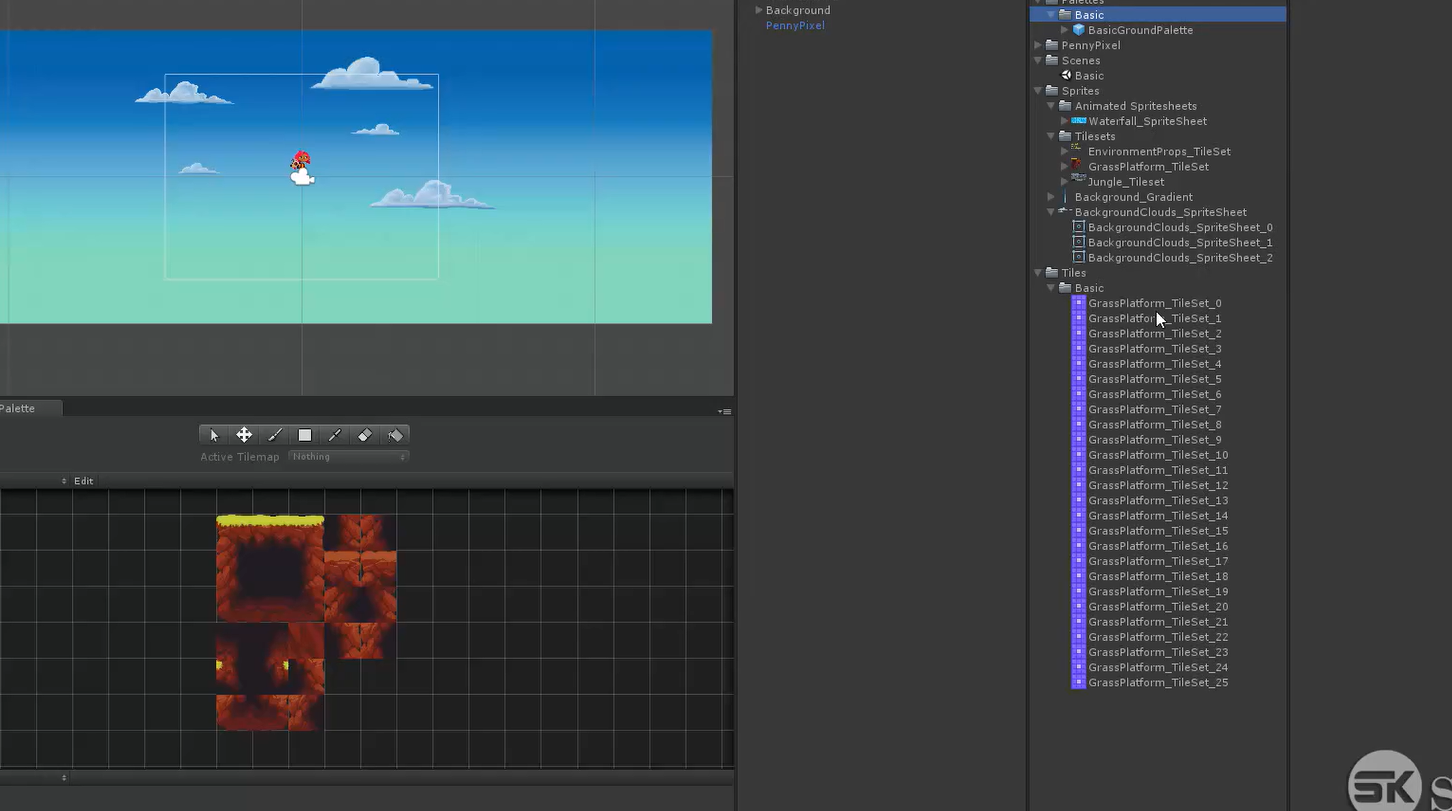Choose the eyedropper Picker tool
This screenshot has width=1452, height=811.
(335, 435)
